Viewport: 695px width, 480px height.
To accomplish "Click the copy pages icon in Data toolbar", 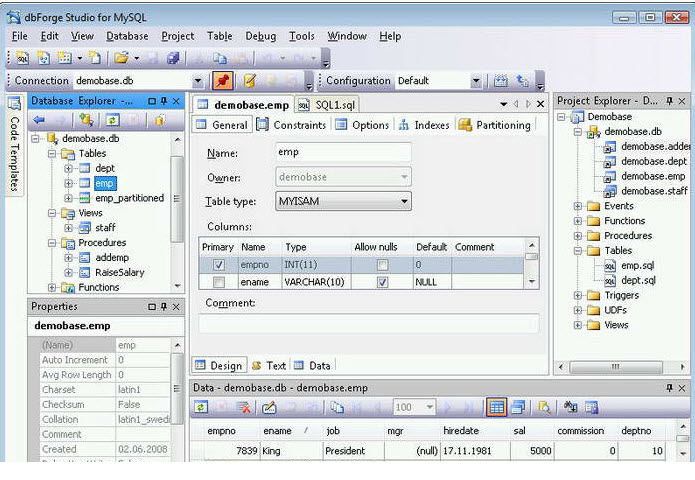I will pyautogui.click(x=338, y=407).
